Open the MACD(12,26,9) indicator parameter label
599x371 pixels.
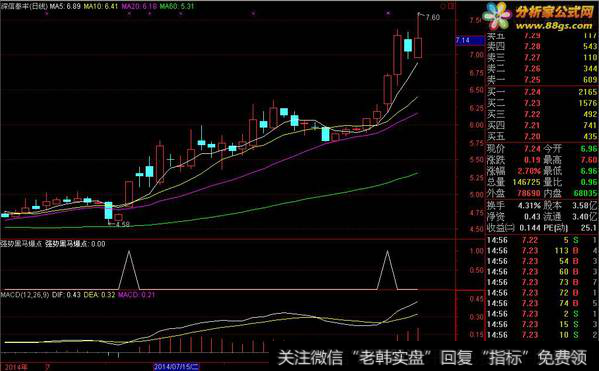click(25, 295)
